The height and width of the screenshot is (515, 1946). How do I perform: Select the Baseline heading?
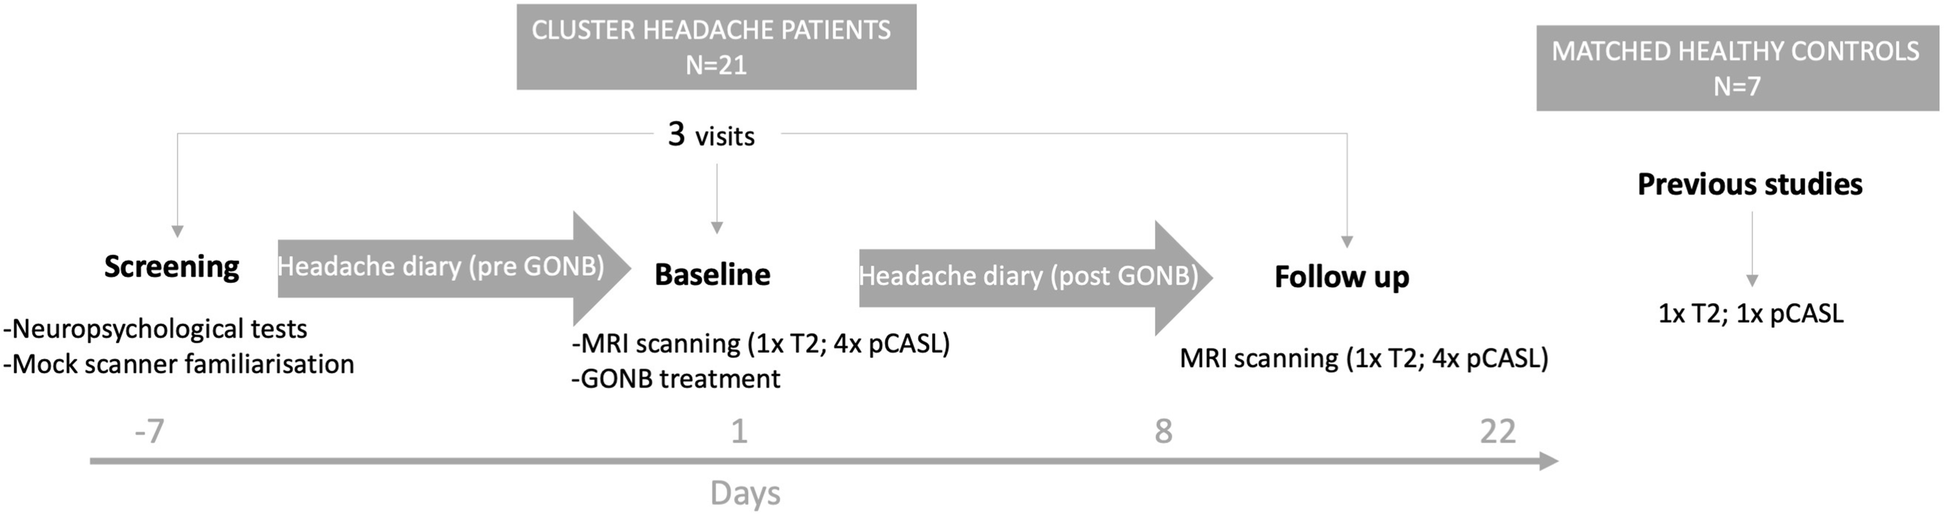coord(712,275)
